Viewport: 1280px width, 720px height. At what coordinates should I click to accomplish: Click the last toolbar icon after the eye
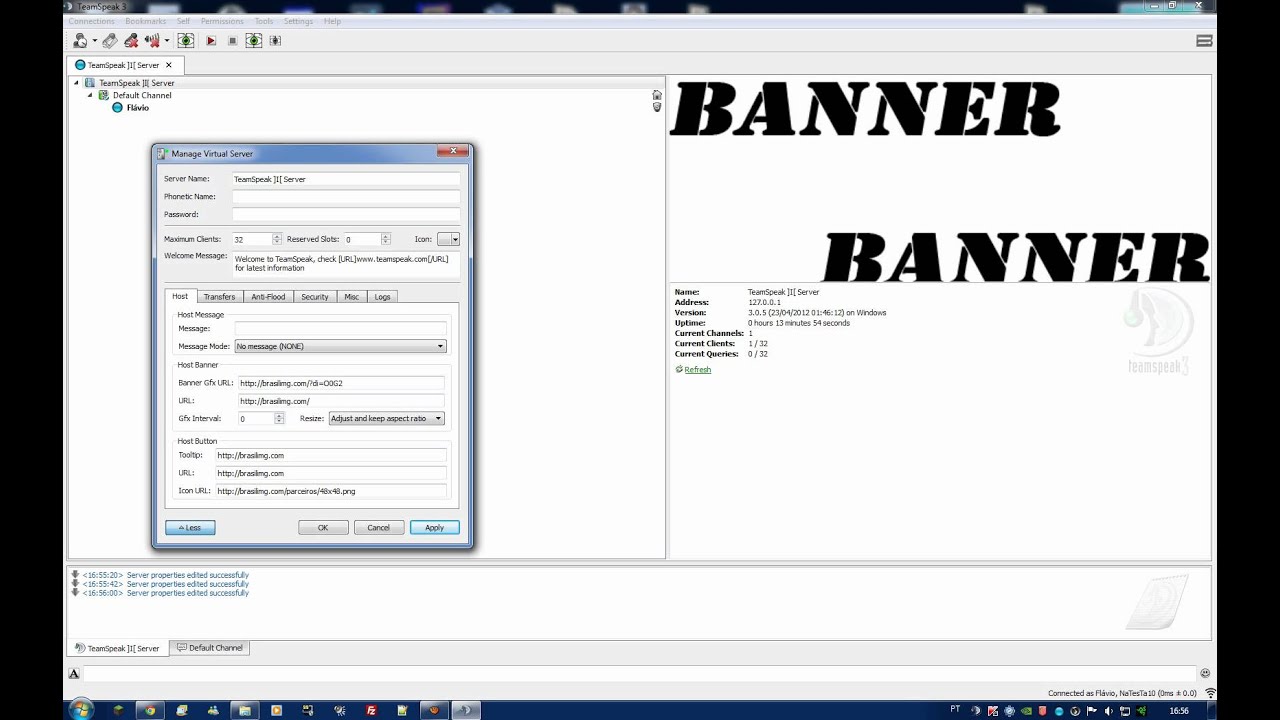tap(275, 41)
